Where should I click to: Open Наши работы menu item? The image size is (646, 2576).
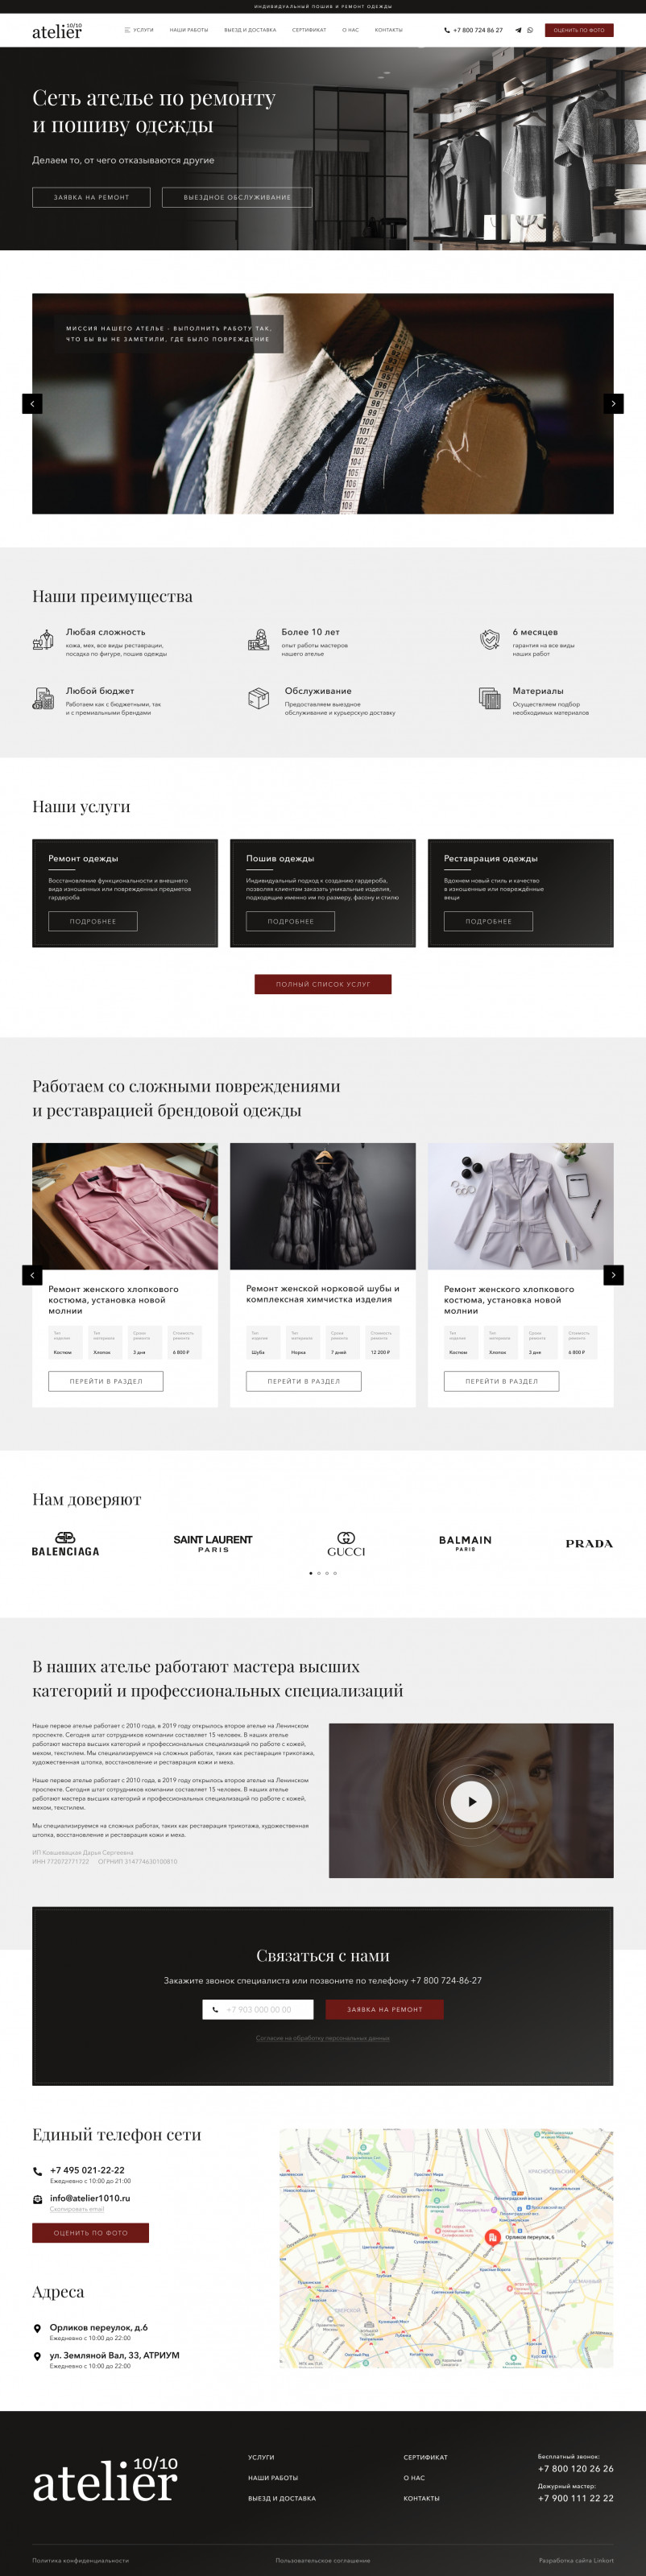pos(189,30)
